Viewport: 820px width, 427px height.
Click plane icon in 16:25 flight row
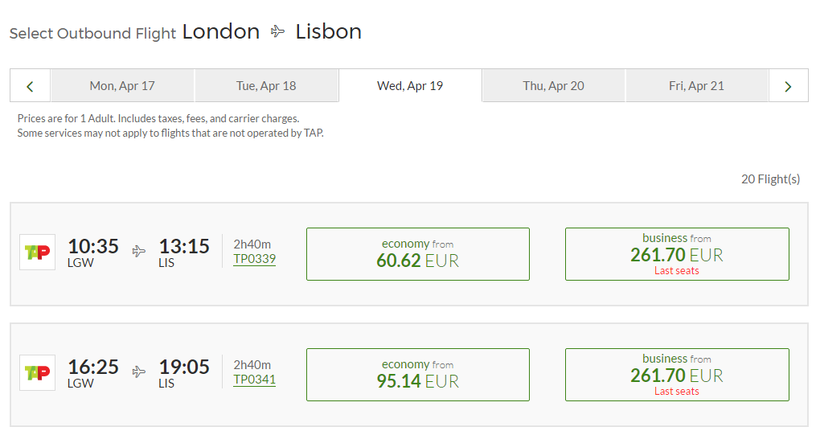pyautogui.click(x=139, y=373)
